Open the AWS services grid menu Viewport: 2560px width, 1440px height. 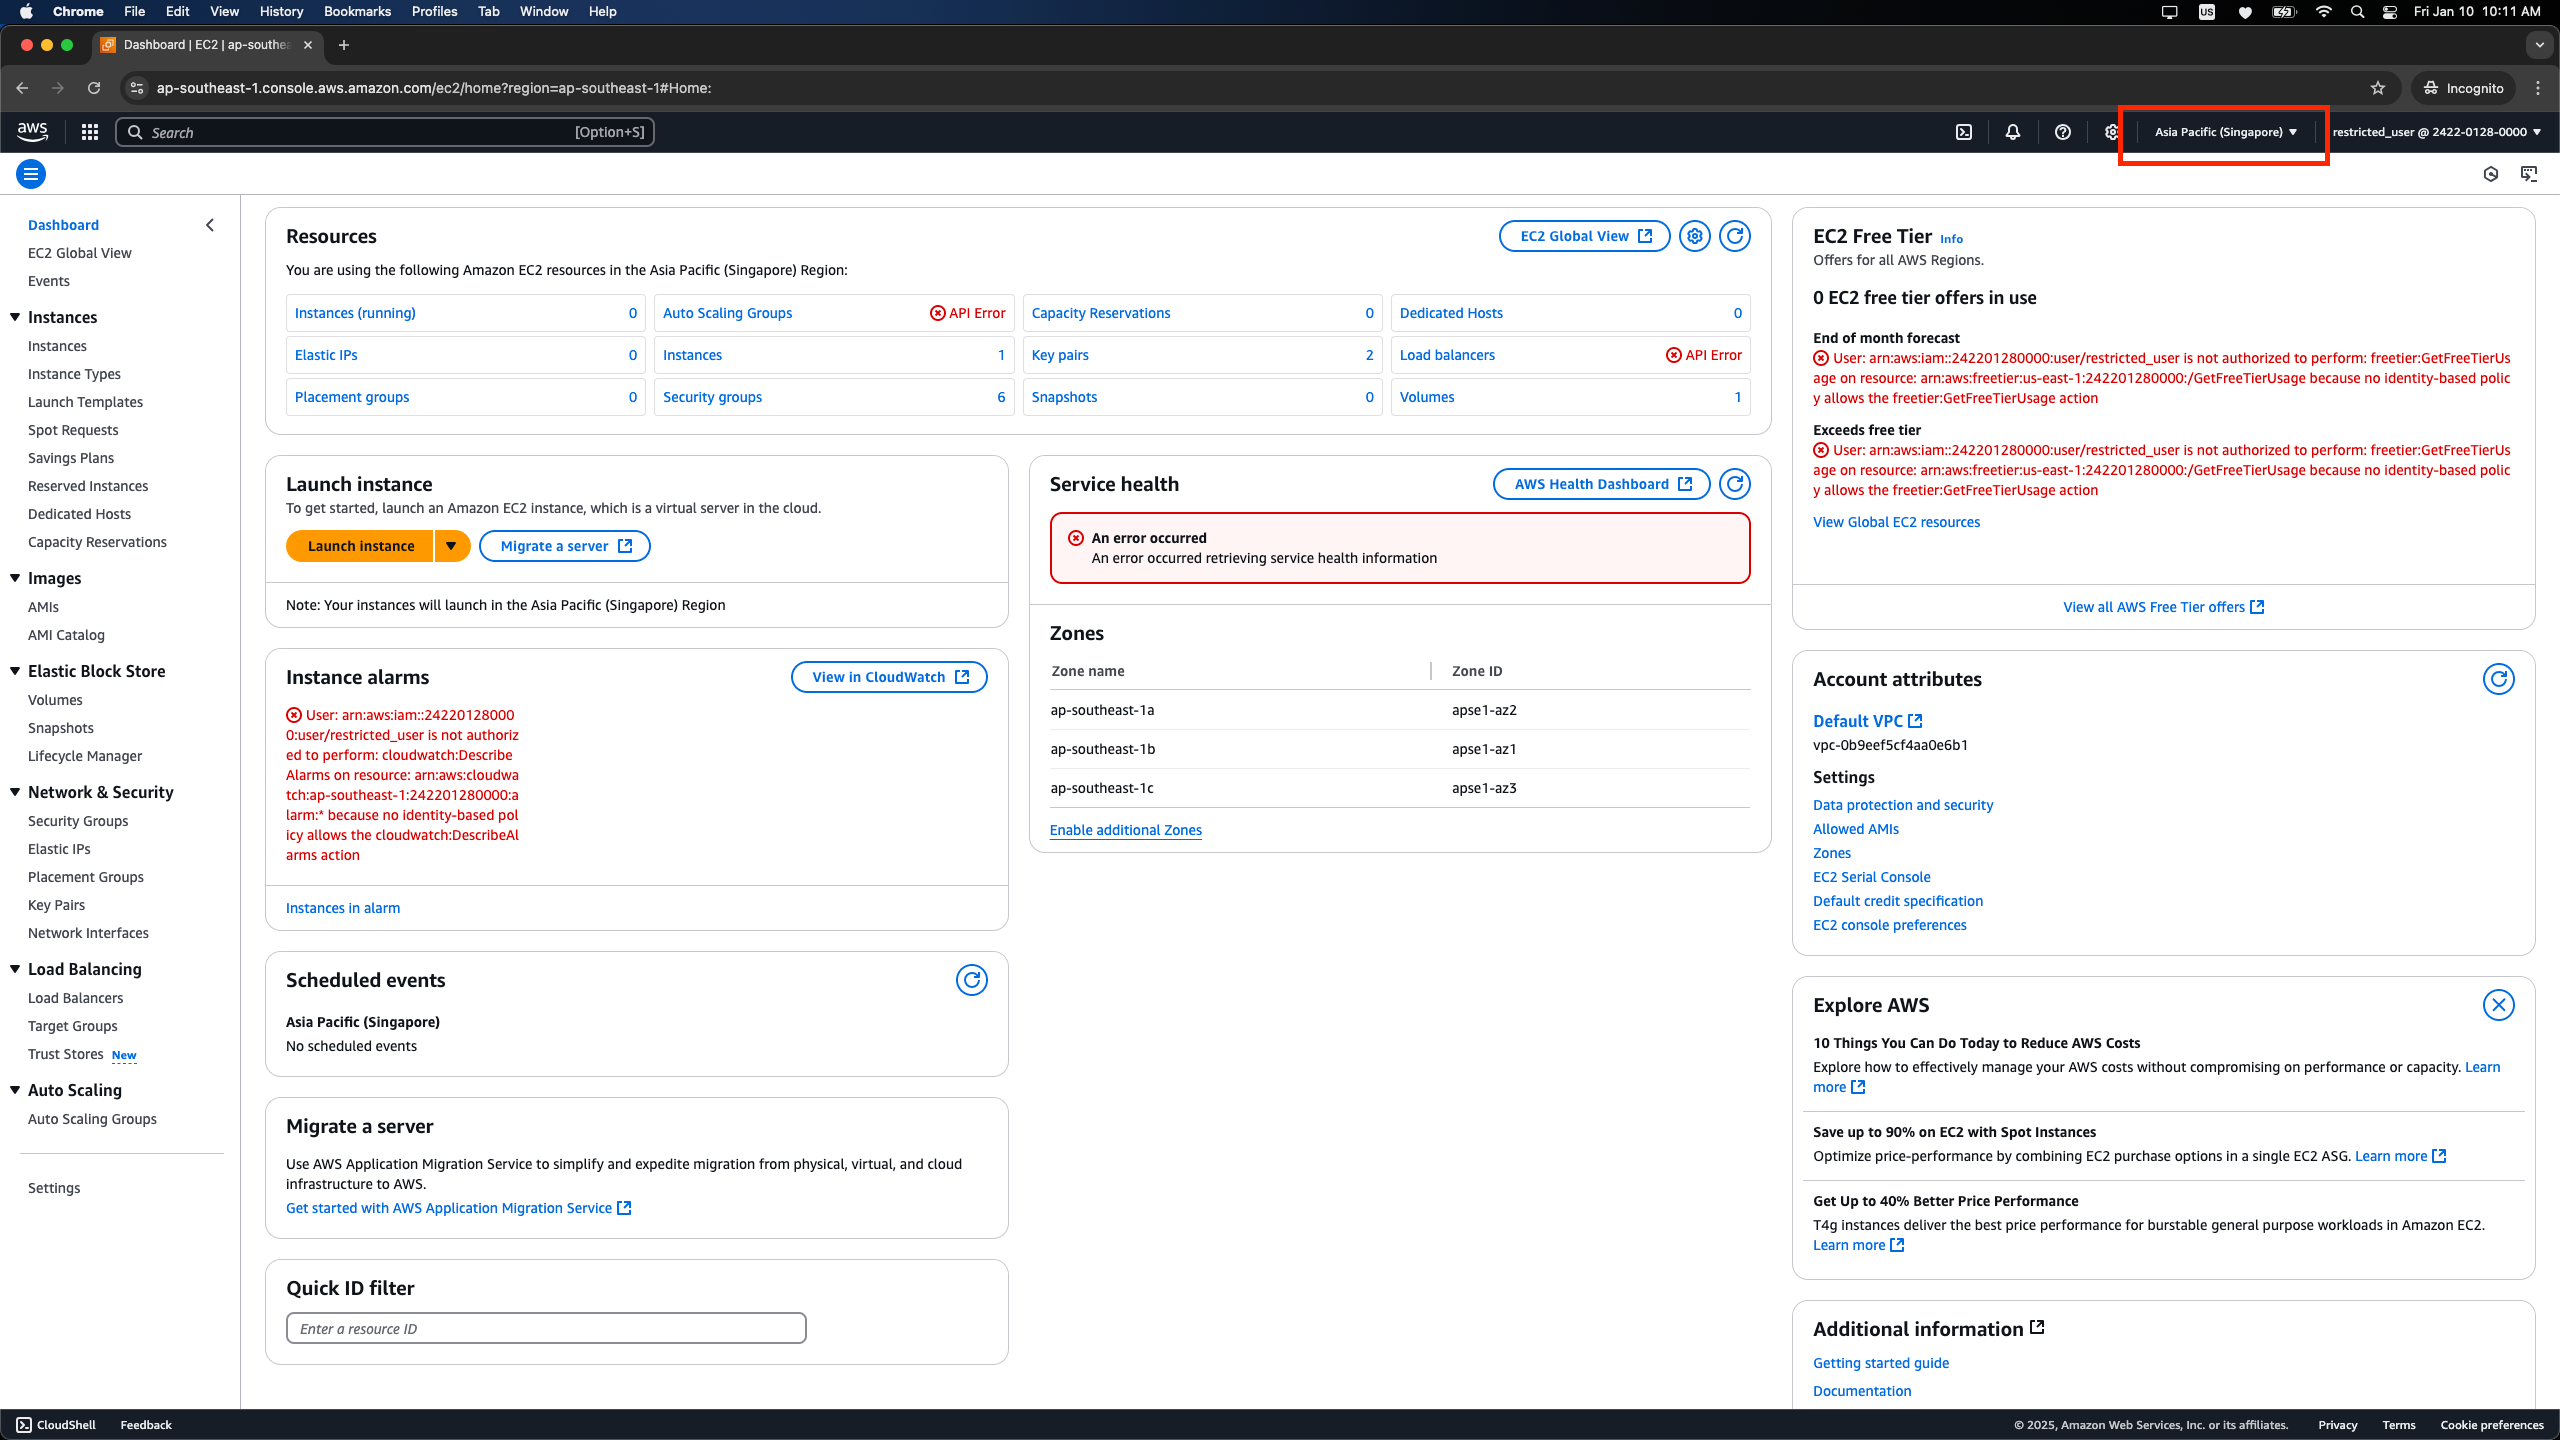(x=90, y=132)
